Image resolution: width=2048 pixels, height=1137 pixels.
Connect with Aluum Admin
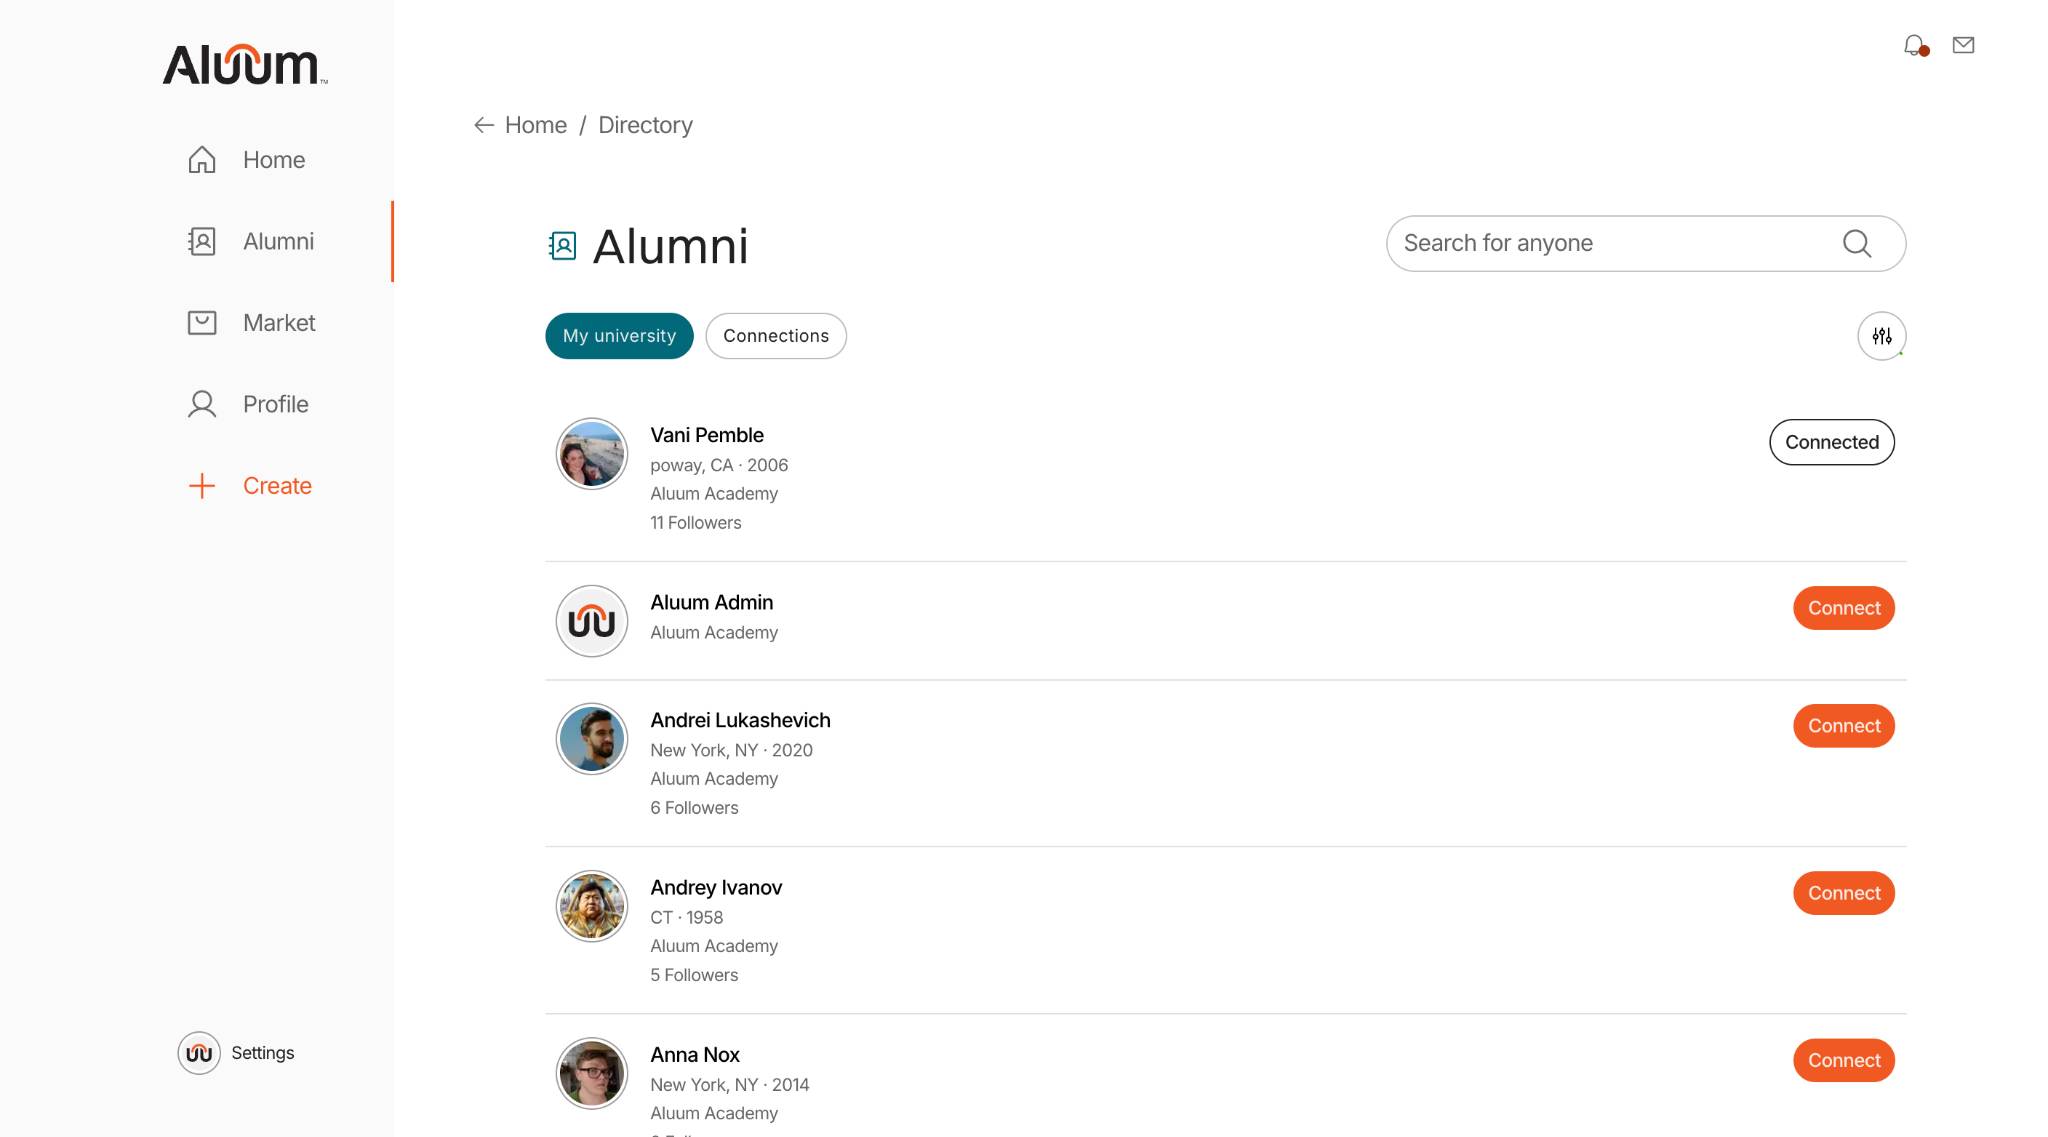pyautogui.click(x=1844, y=608)
